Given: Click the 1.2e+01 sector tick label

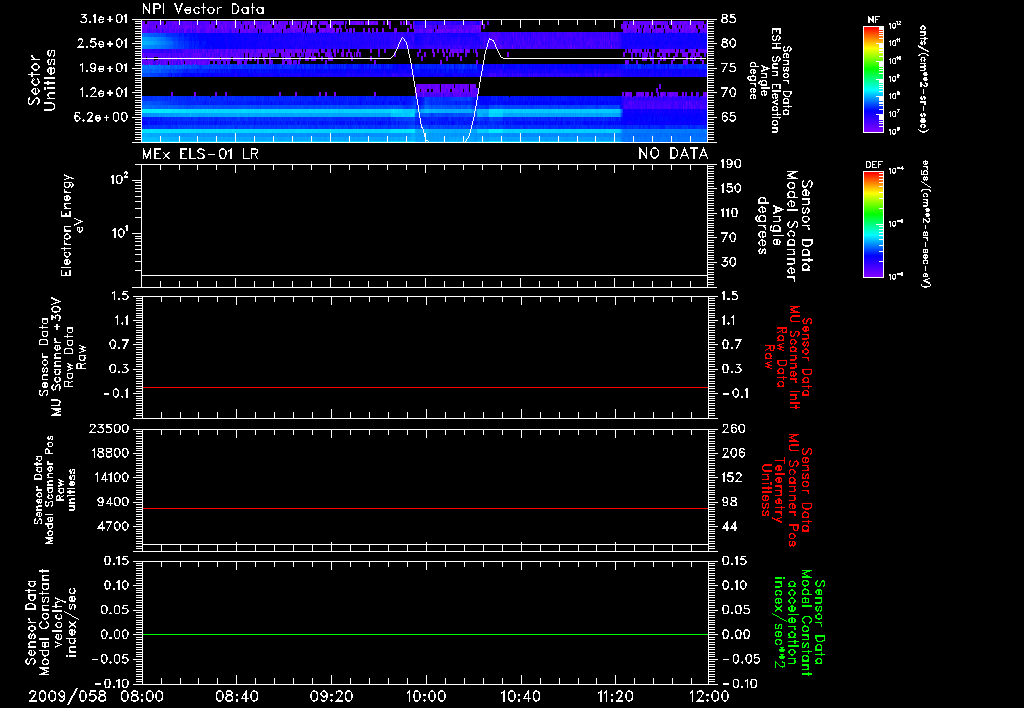Looking at the screenshot, I should [x=104, y=93].
